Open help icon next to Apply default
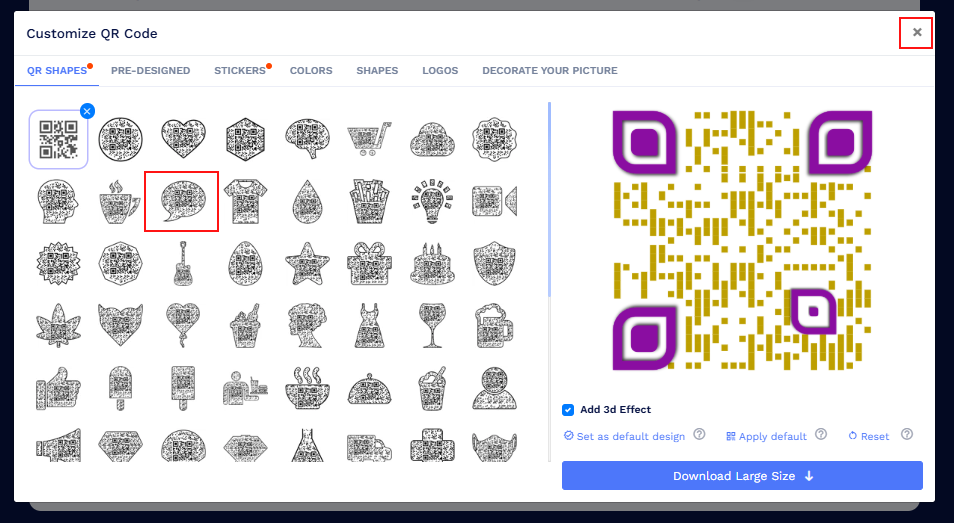This screenshot has width=954, height=523. 821,434
